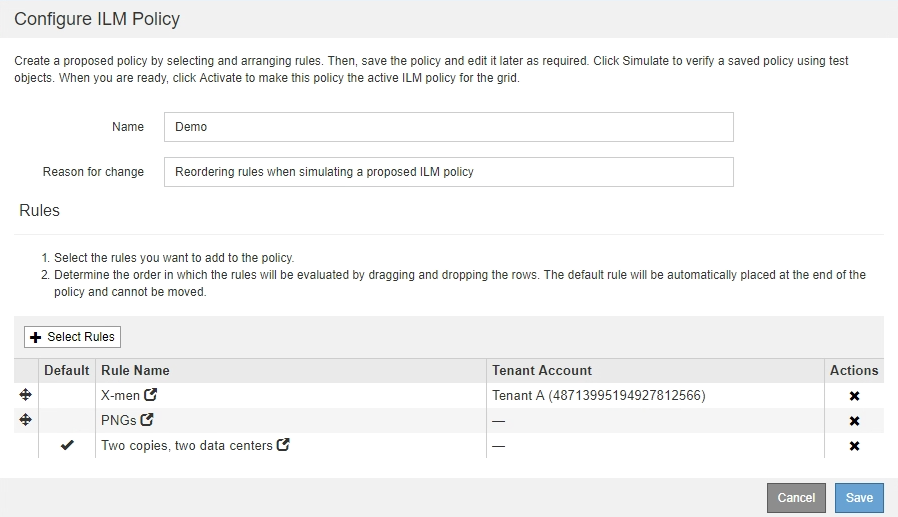Click the default checkmark on Two copies rule
898x517 pixels.
coord(67,445)
